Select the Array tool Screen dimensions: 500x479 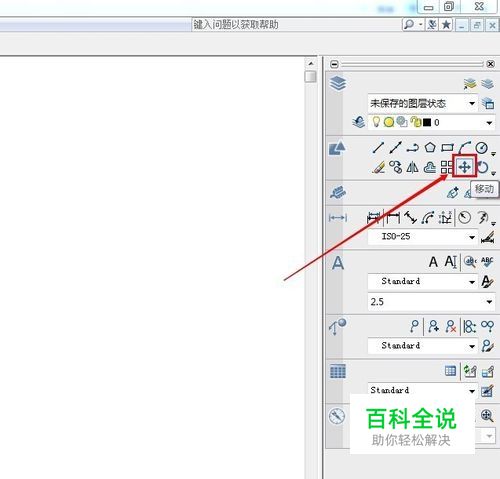447,167
